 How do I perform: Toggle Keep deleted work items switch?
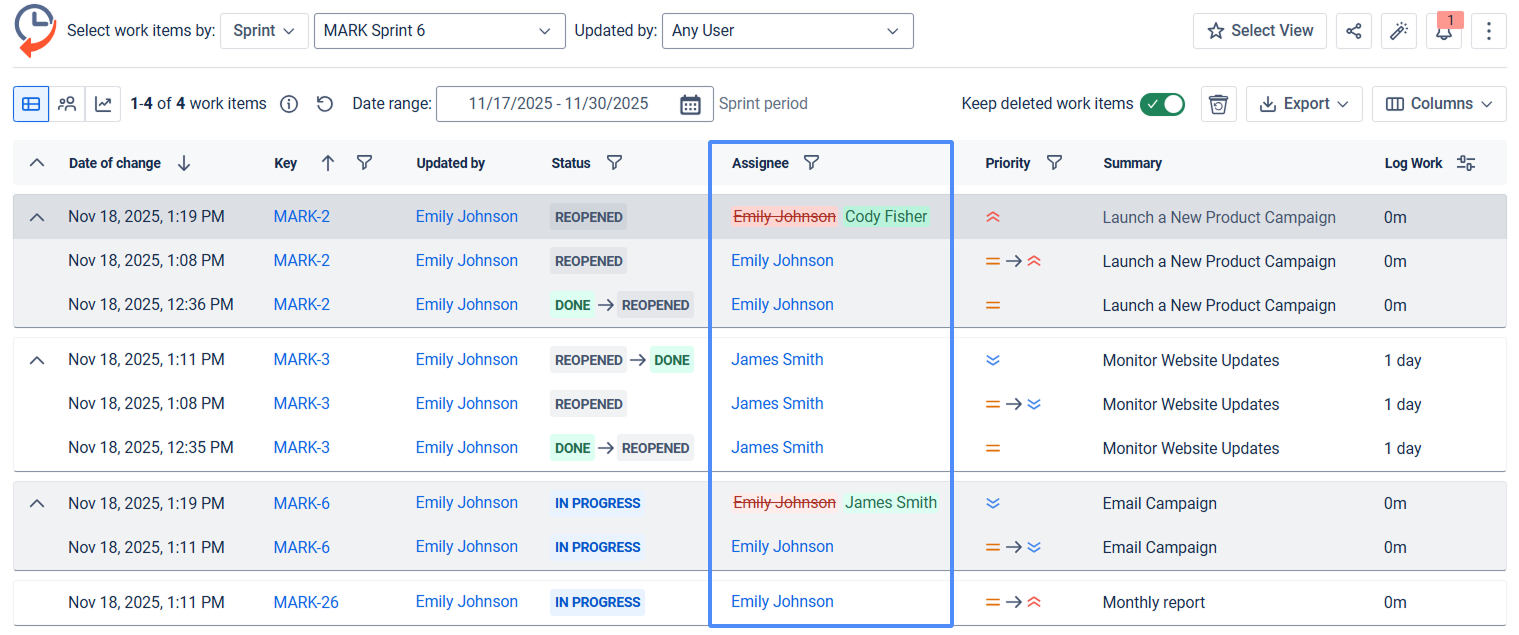pyautogui.click(x=1163, y=104)
